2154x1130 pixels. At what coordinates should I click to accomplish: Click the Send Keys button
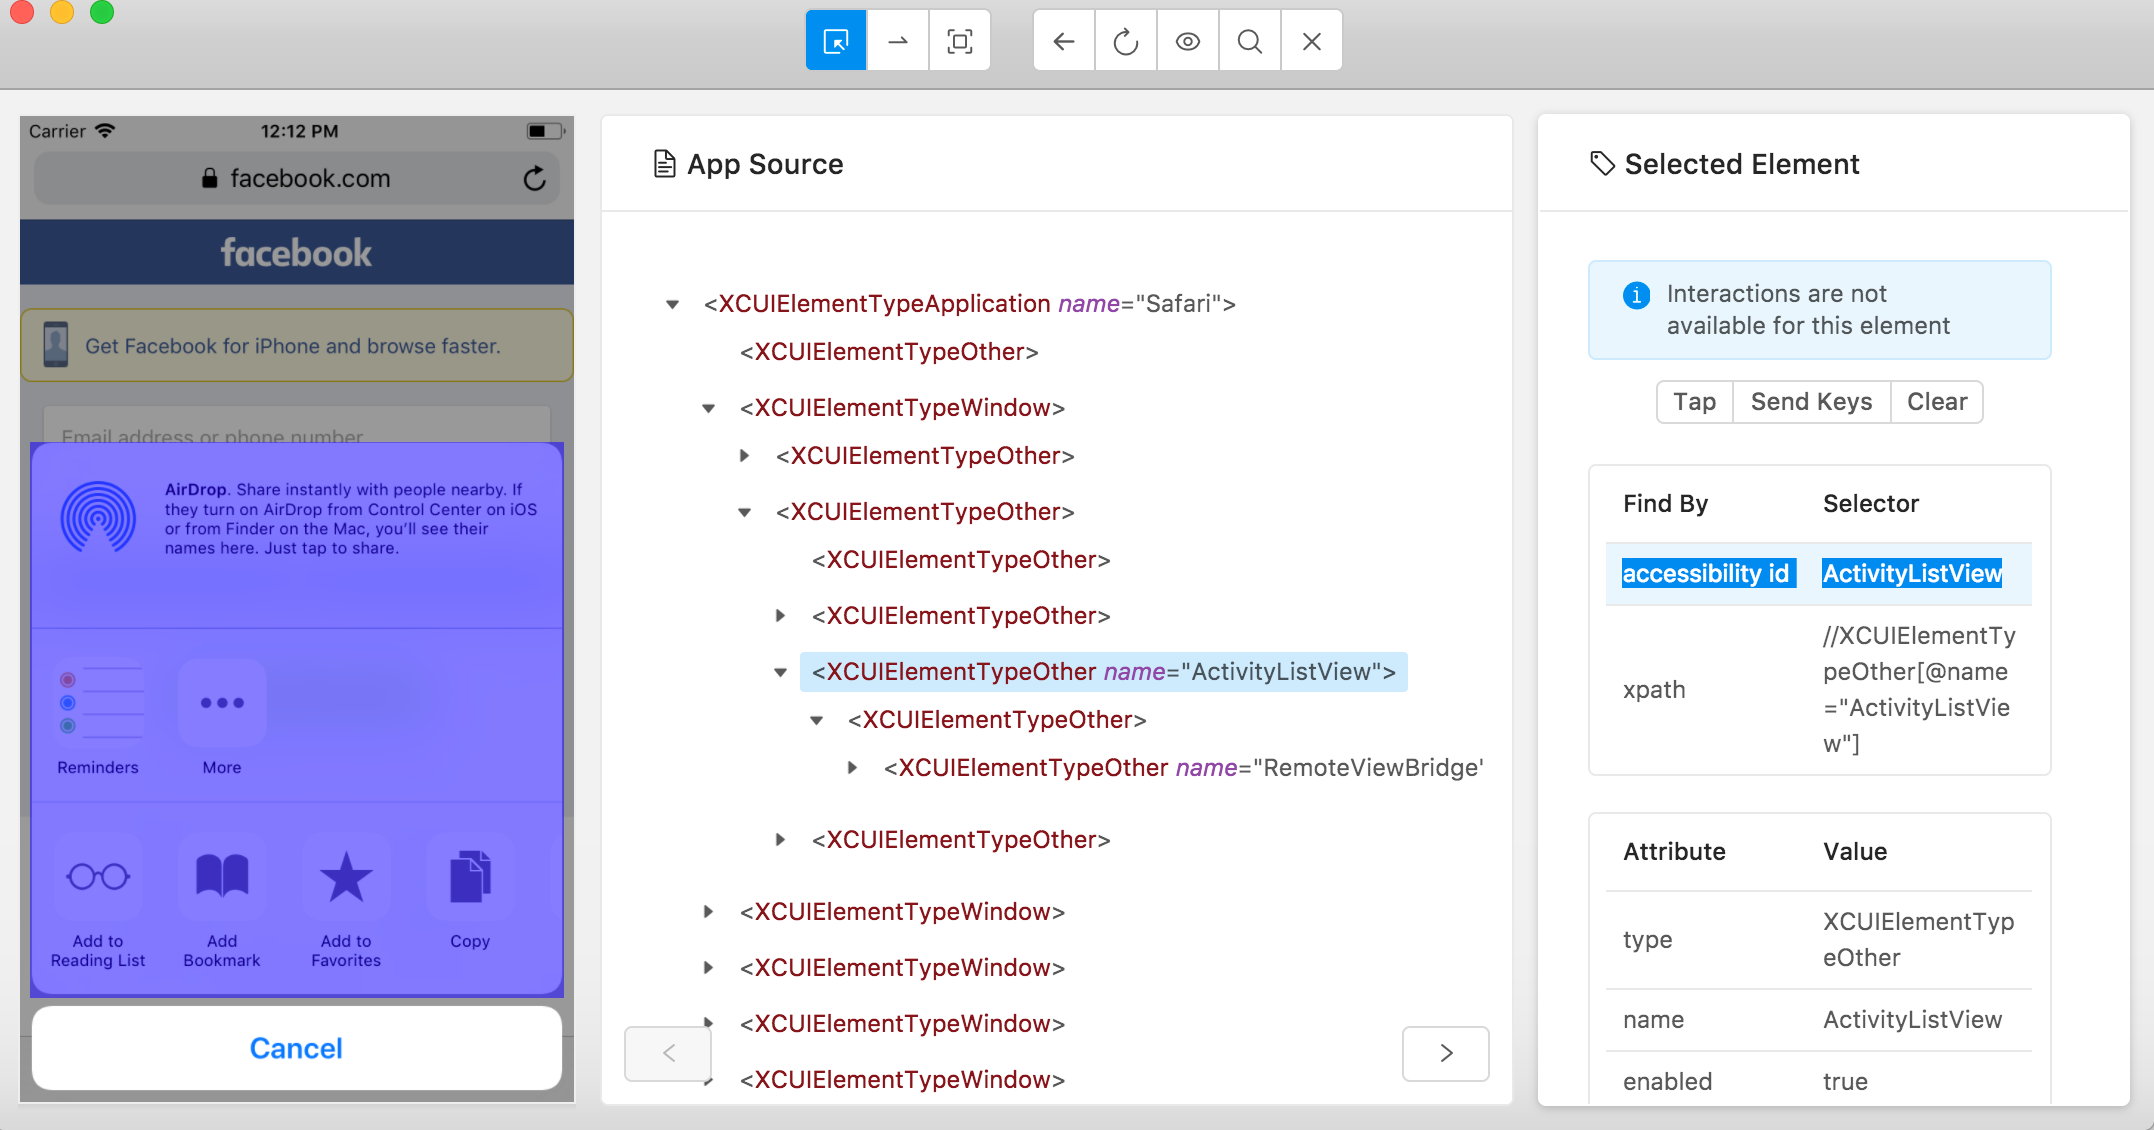[1811, 402]
